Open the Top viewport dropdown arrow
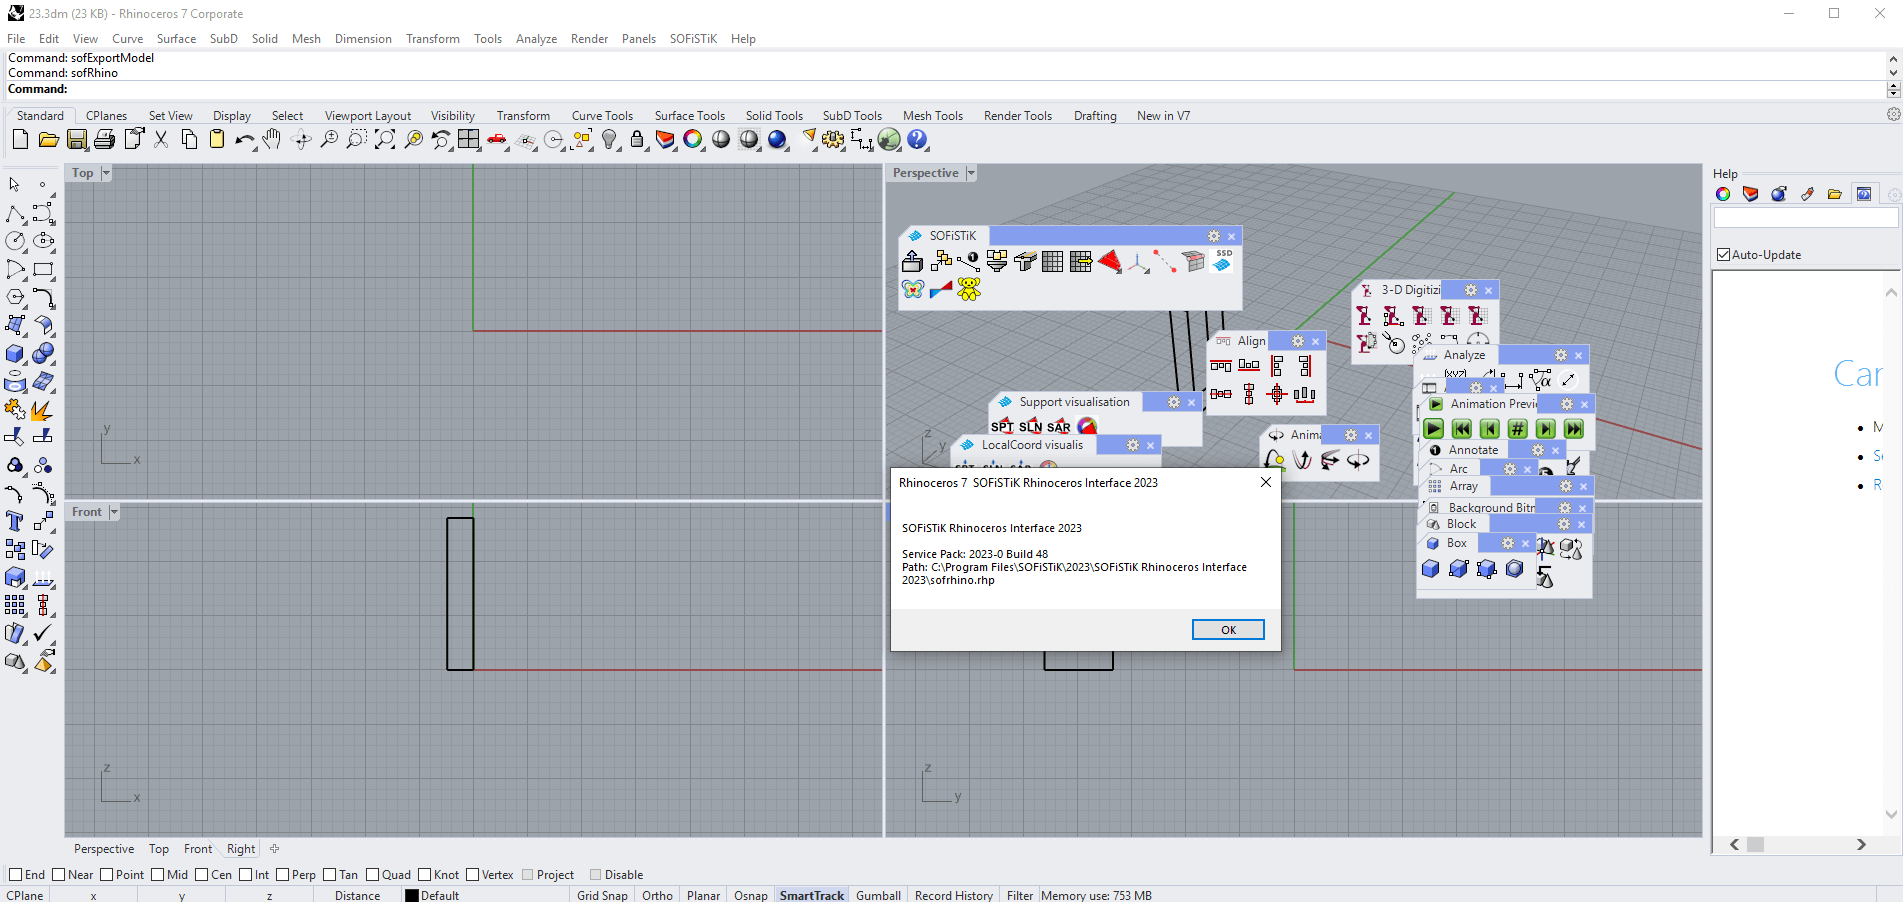This screenshot has width=1903, height=902. tap(106, 173)
